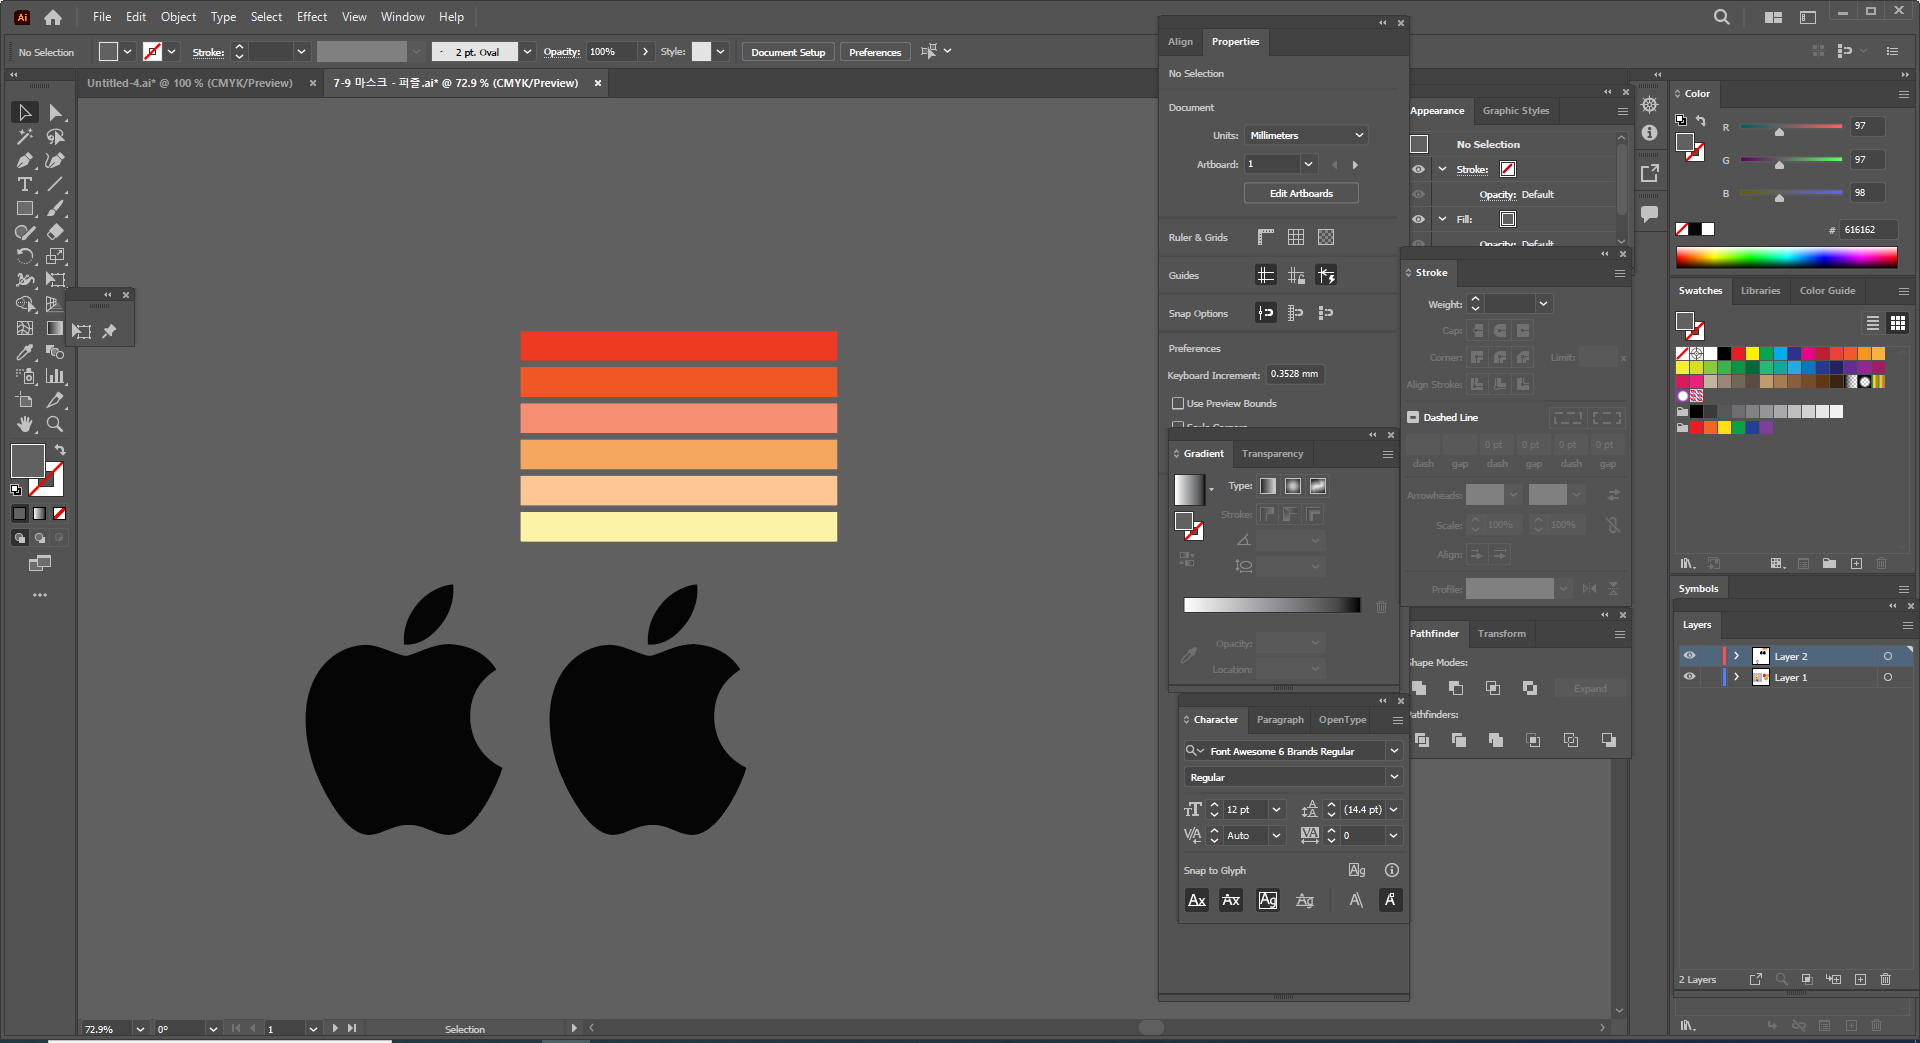Select the Rectangle tool

tap(25, 209)
